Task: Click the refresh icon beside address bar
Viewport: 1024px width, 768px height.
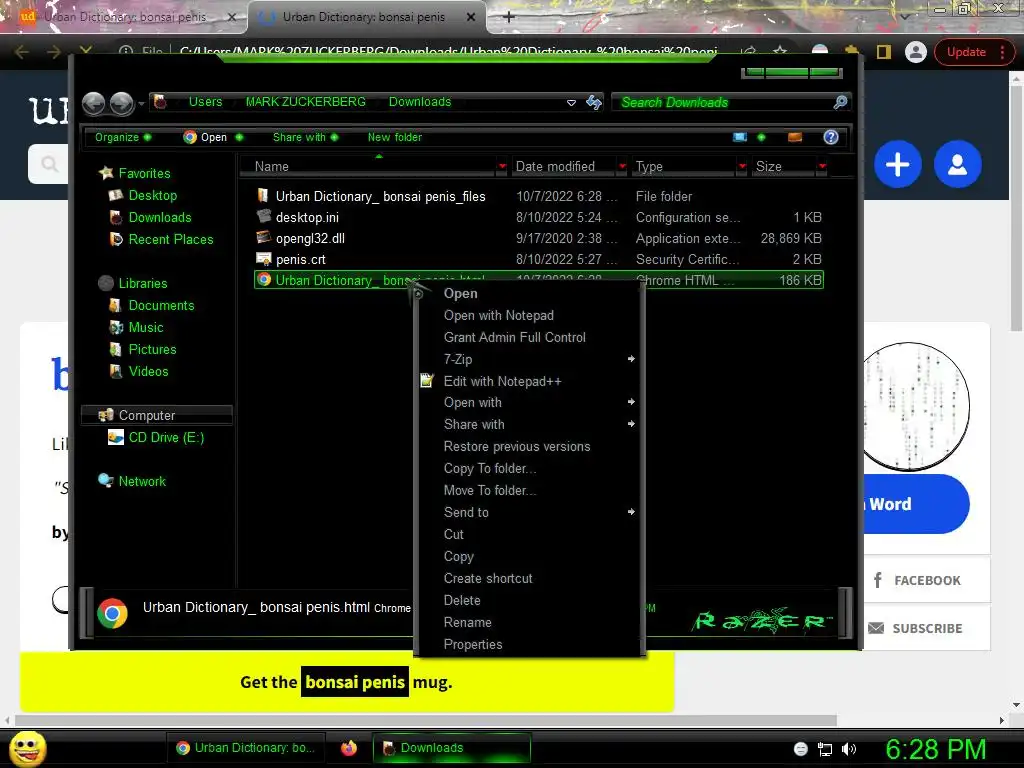Action: (x=594, y=102)
